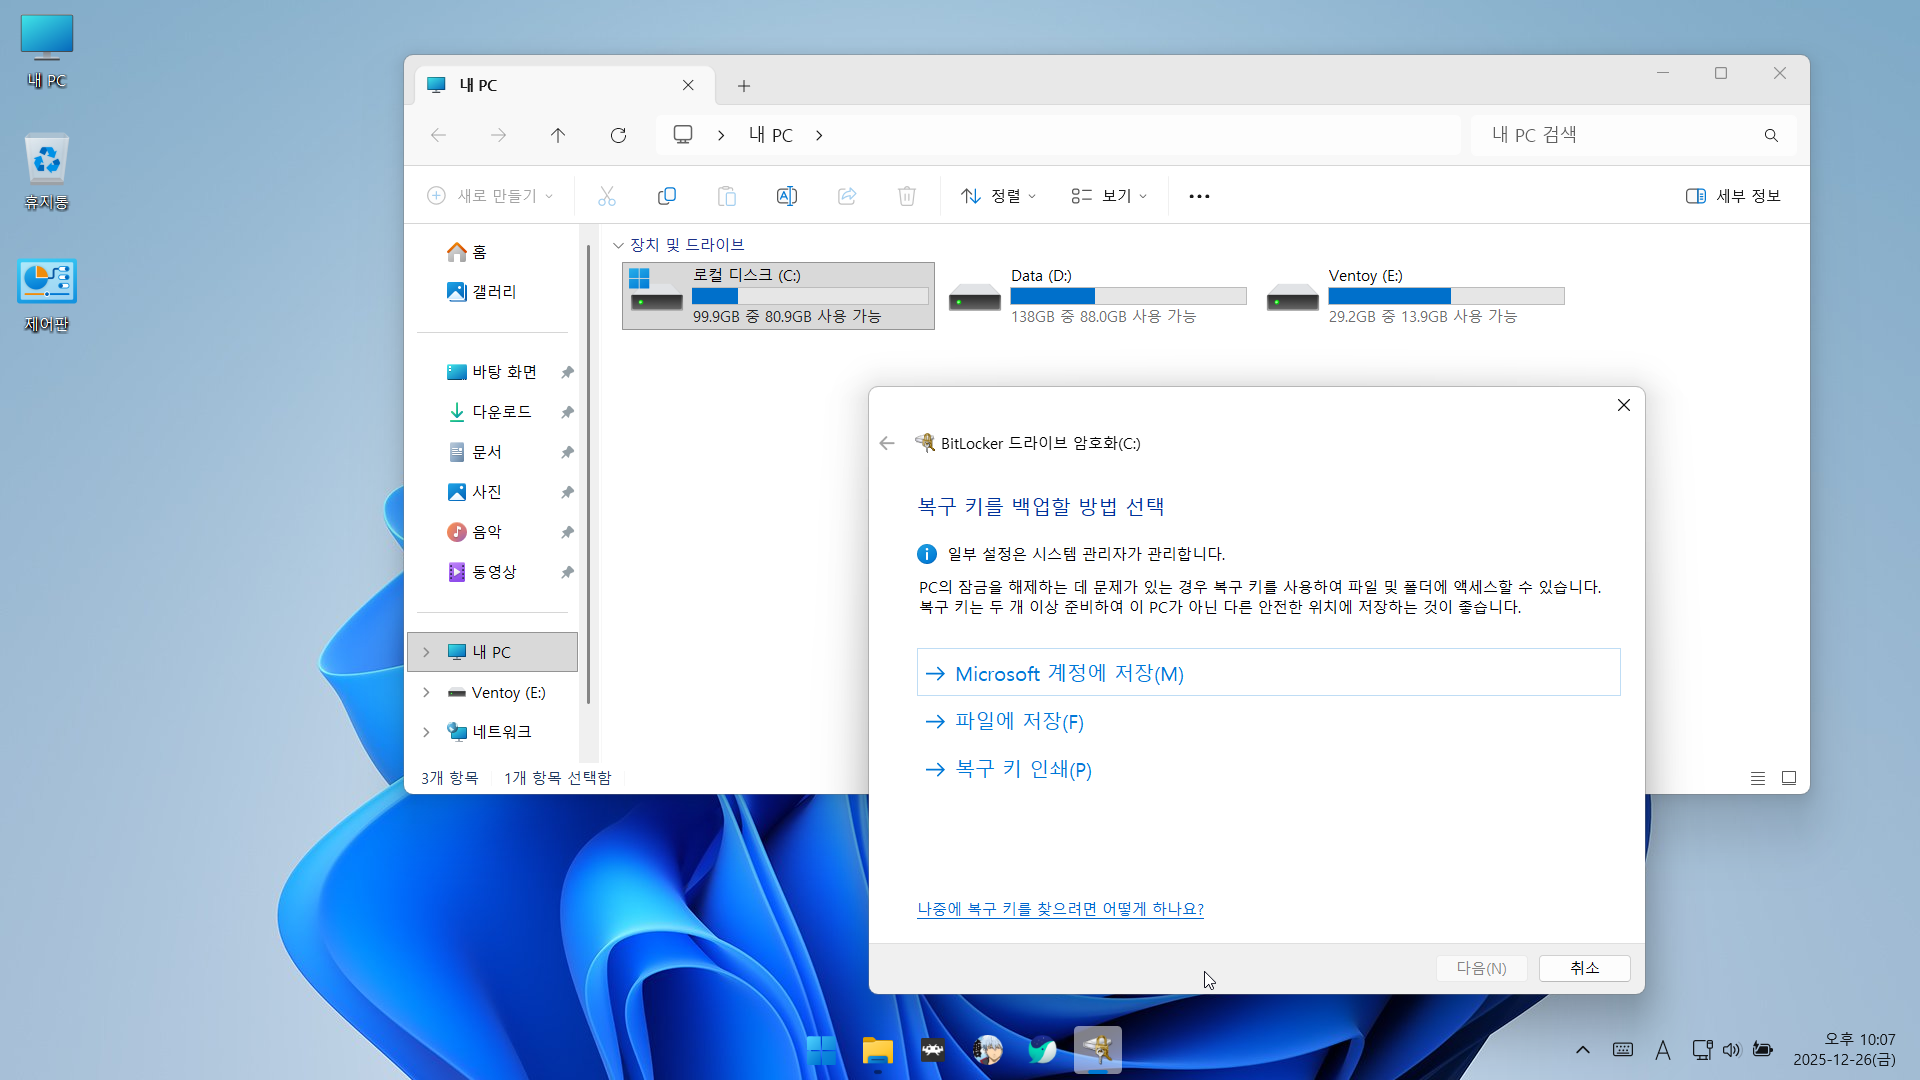Unpin 바탕 화면 from quick access
Screen dimensions: 1920x1080
point(567,372)
